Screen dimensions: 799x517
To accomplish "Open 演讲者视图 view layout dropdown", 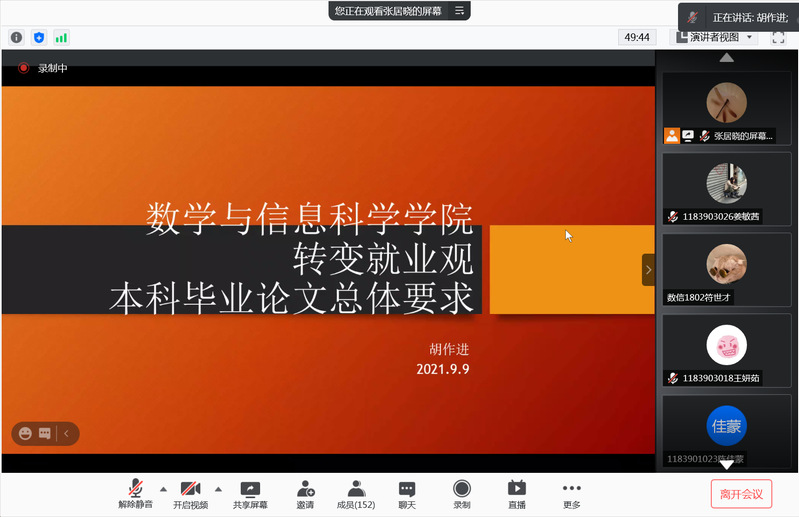I will [715, 37].
